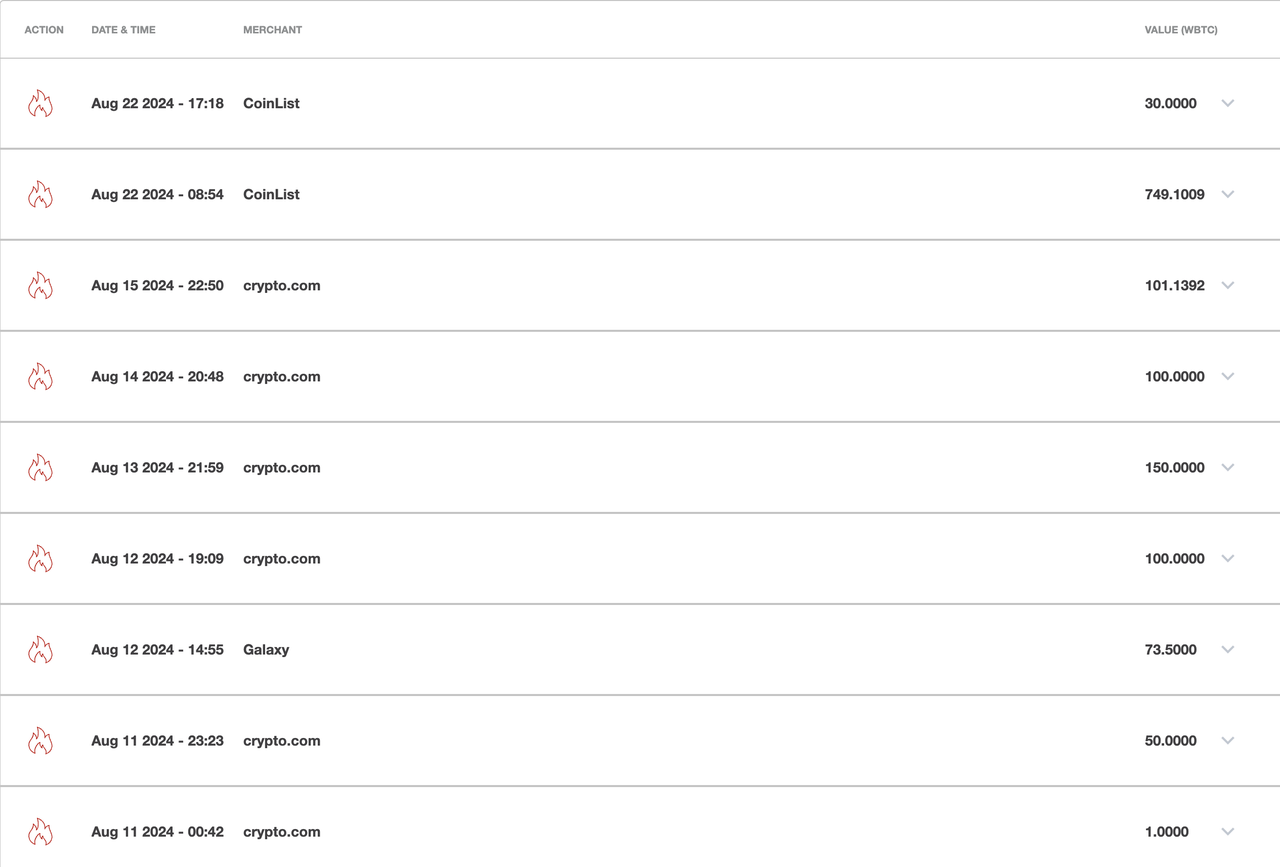Screen dimensions: 1280x867
Task: Expand the 1.0000 WBTC transaction chevron
Action: 1228,831
